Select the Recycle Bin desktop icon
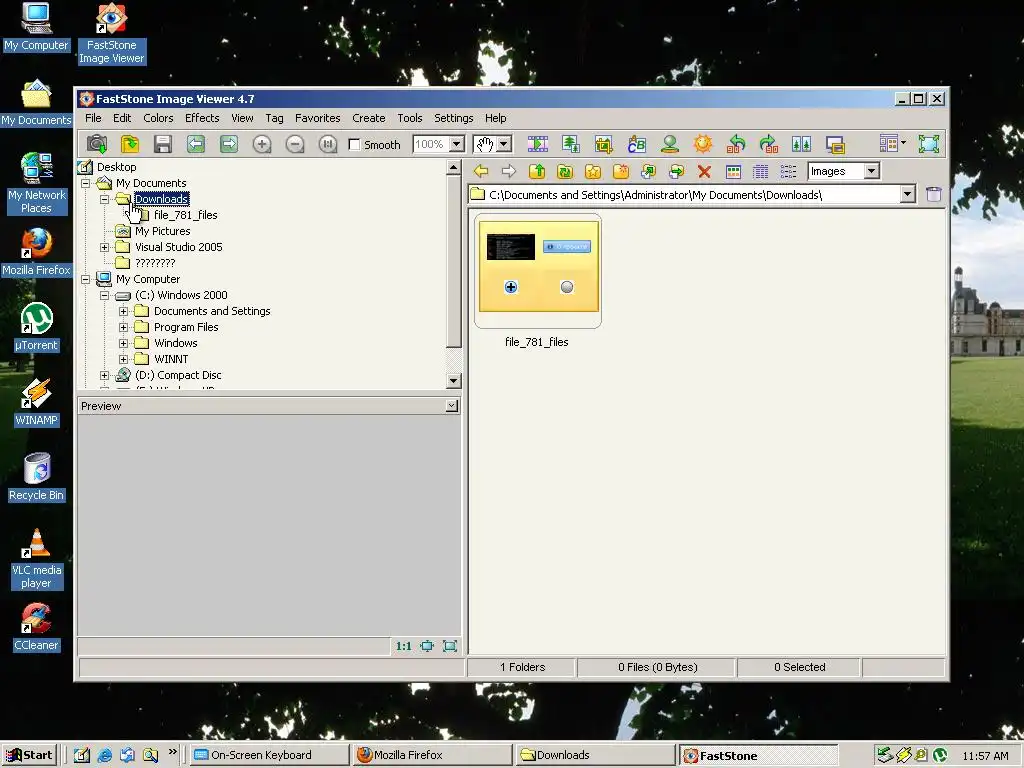 [x=37, y=477]
